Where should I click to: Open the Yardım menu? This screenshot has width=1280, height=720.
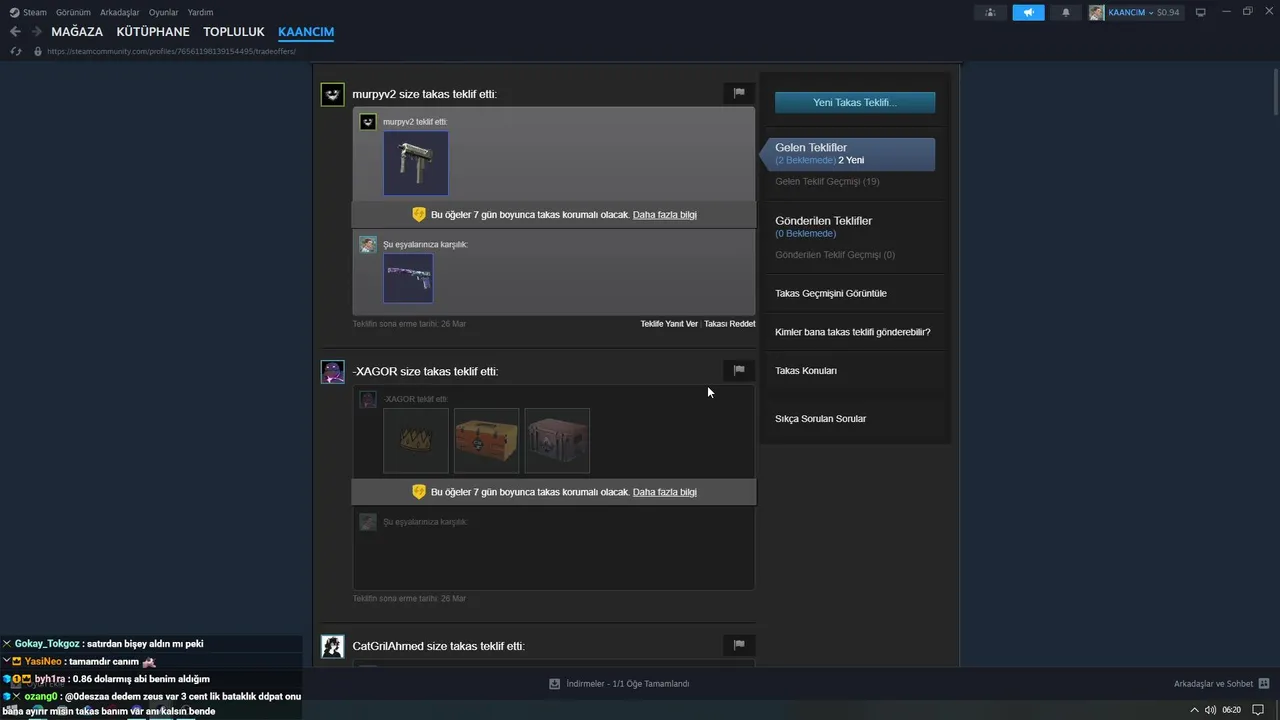200,12
